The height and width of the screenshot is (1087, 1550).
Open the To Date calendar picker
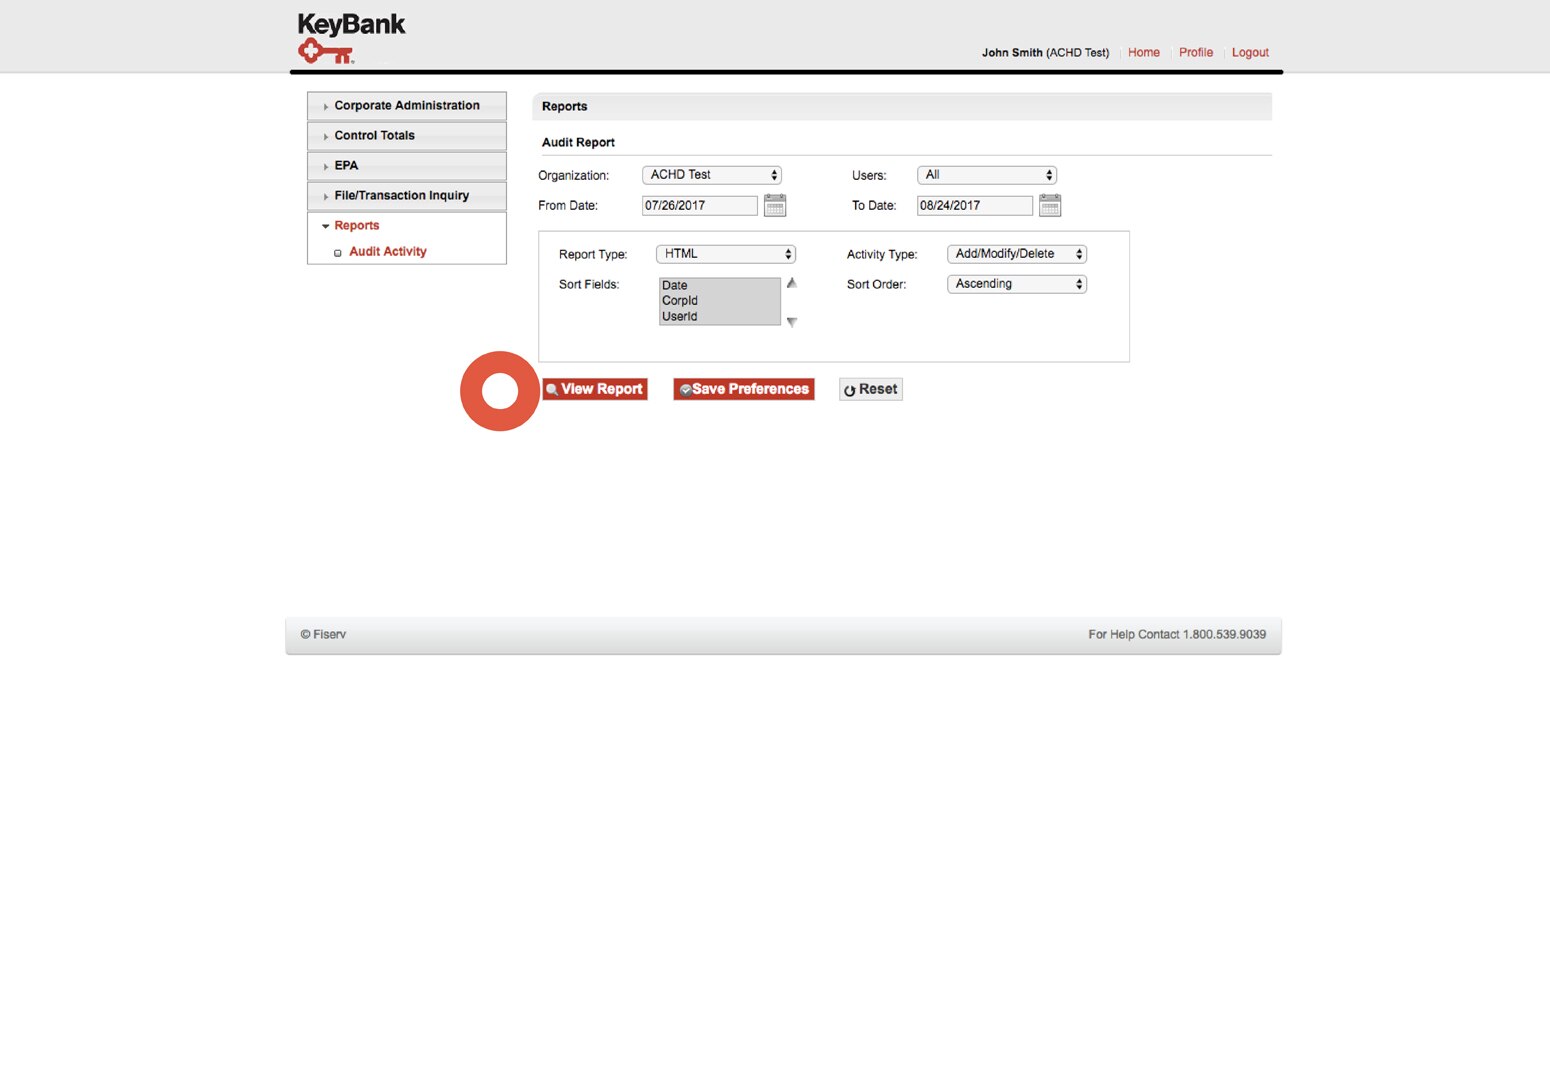(1049, 206)
